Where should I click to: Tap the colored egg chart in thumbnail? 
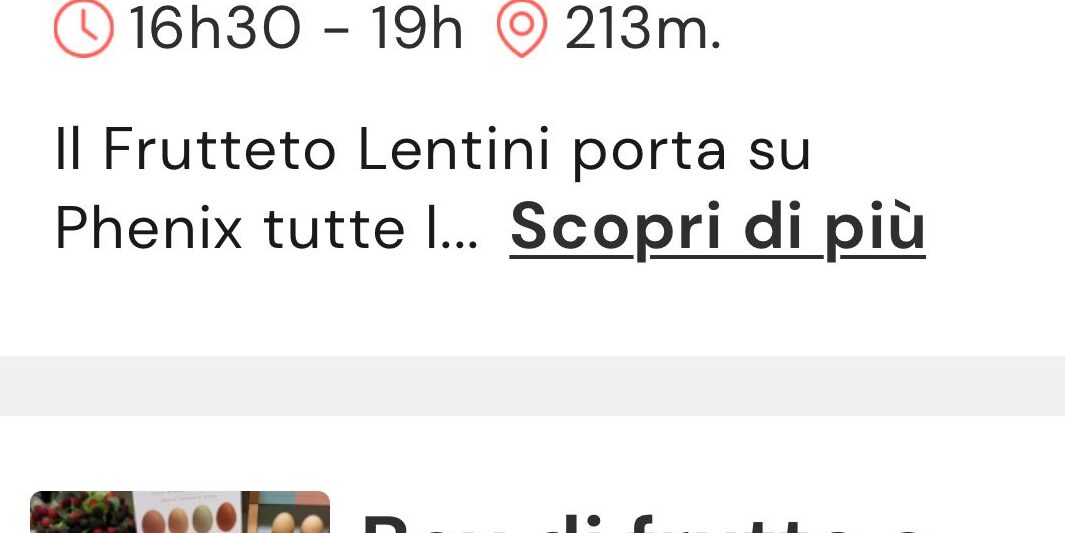[x=187, y=513]
